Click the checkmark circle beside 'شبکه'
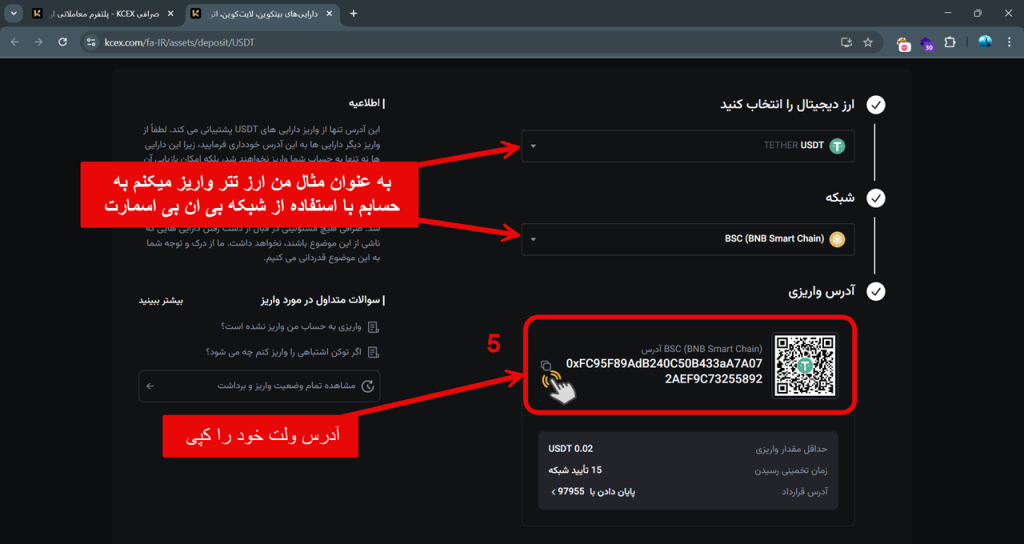 coord(875,198)
